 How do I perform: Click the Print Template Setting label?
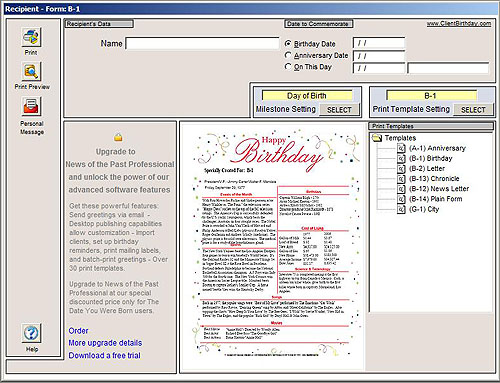411,109
